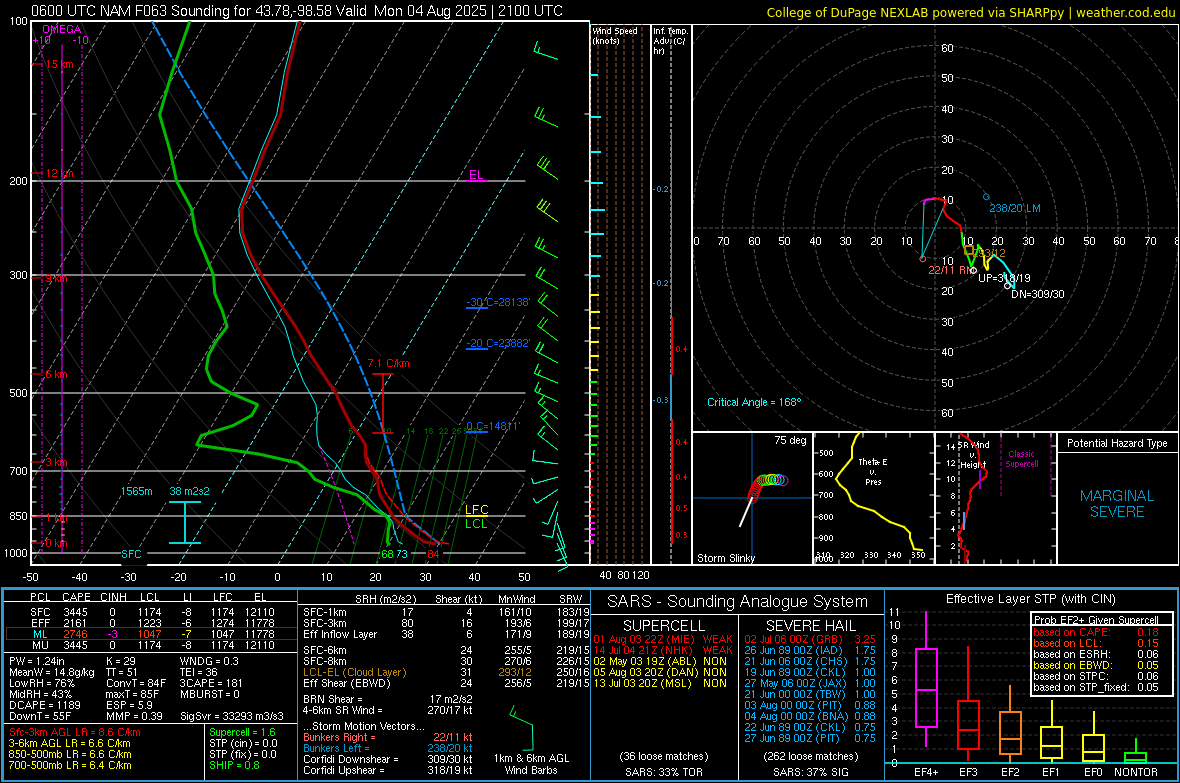Viewport: 1180px width, 783px height.
Task: Click the yellow LFC label
Action: coord(476,510)
